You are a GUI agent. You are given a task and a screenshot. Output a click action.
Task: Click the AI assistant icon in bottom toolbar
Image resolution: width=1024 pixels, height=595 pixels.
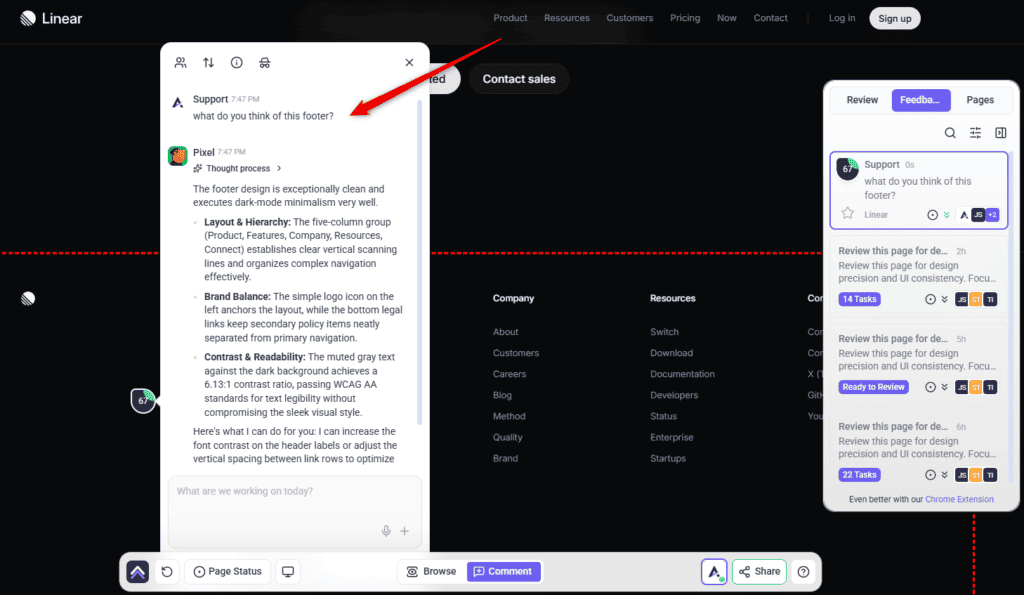(x=714, y=571)
